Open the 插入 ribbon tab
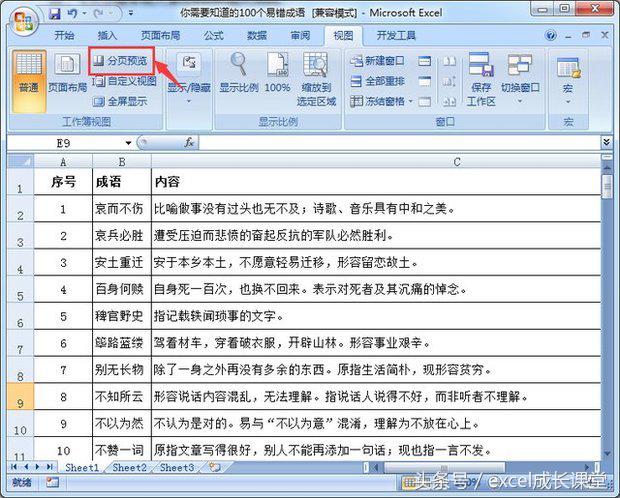Image resolution: width=620 pixels, height=498 pixels. pyautogui.click(x=107, y=36)
